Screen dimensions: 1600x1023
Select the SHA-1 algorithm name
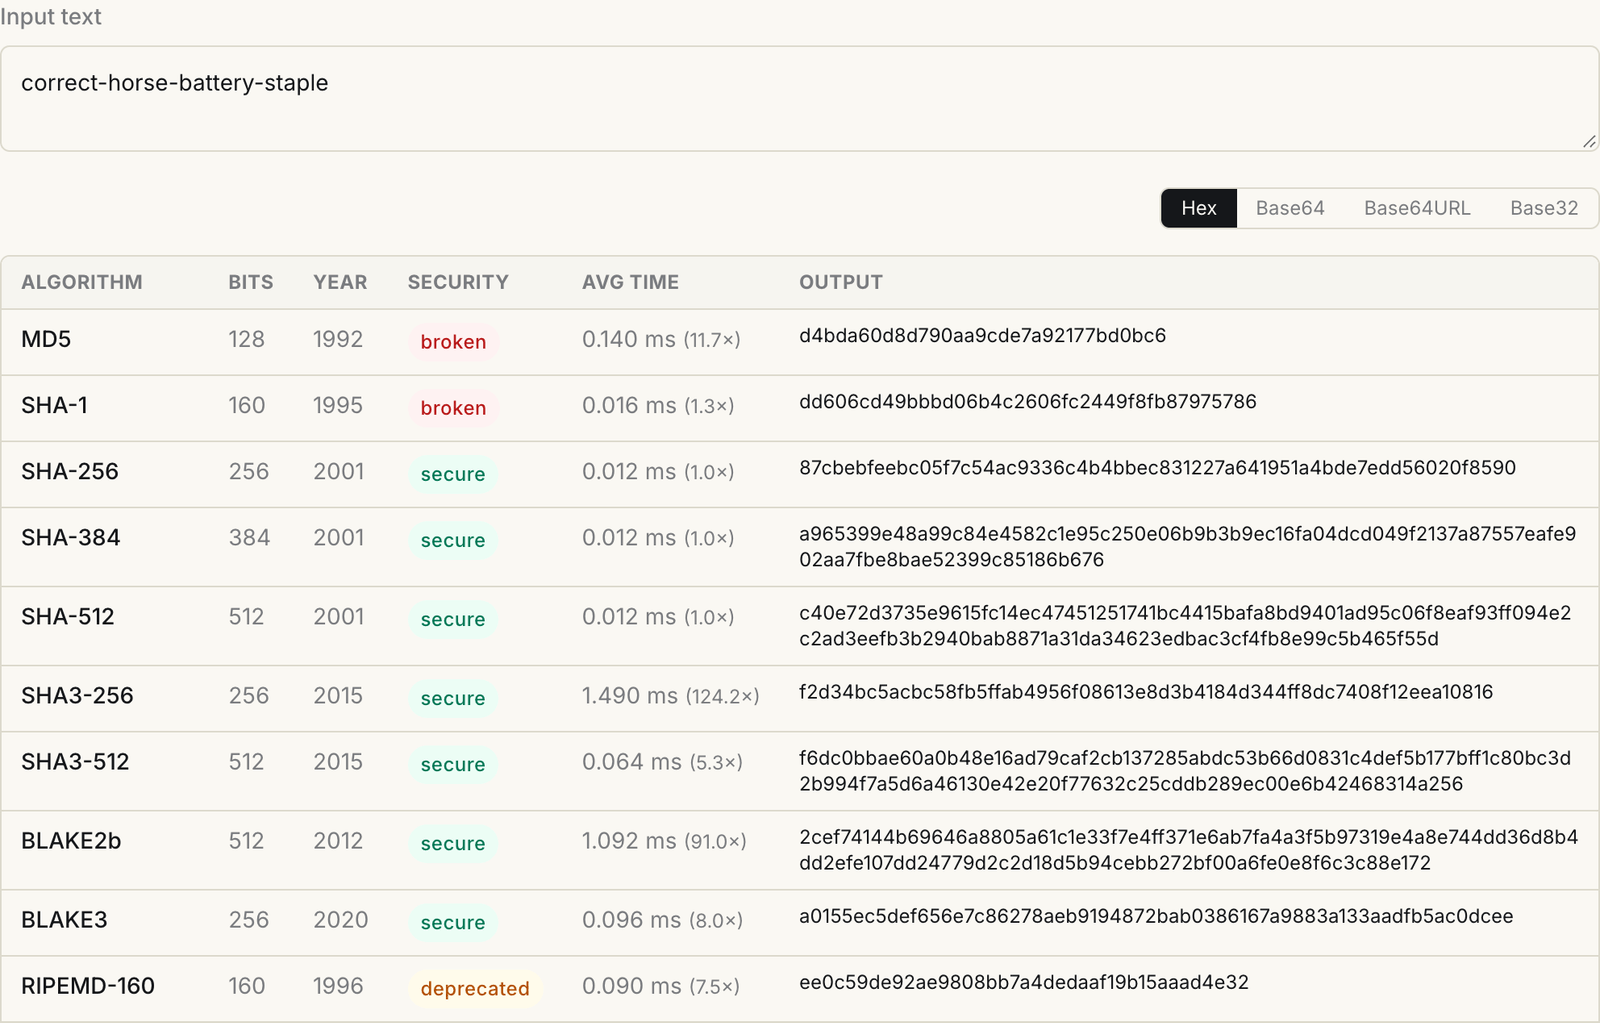coord(55,405)
